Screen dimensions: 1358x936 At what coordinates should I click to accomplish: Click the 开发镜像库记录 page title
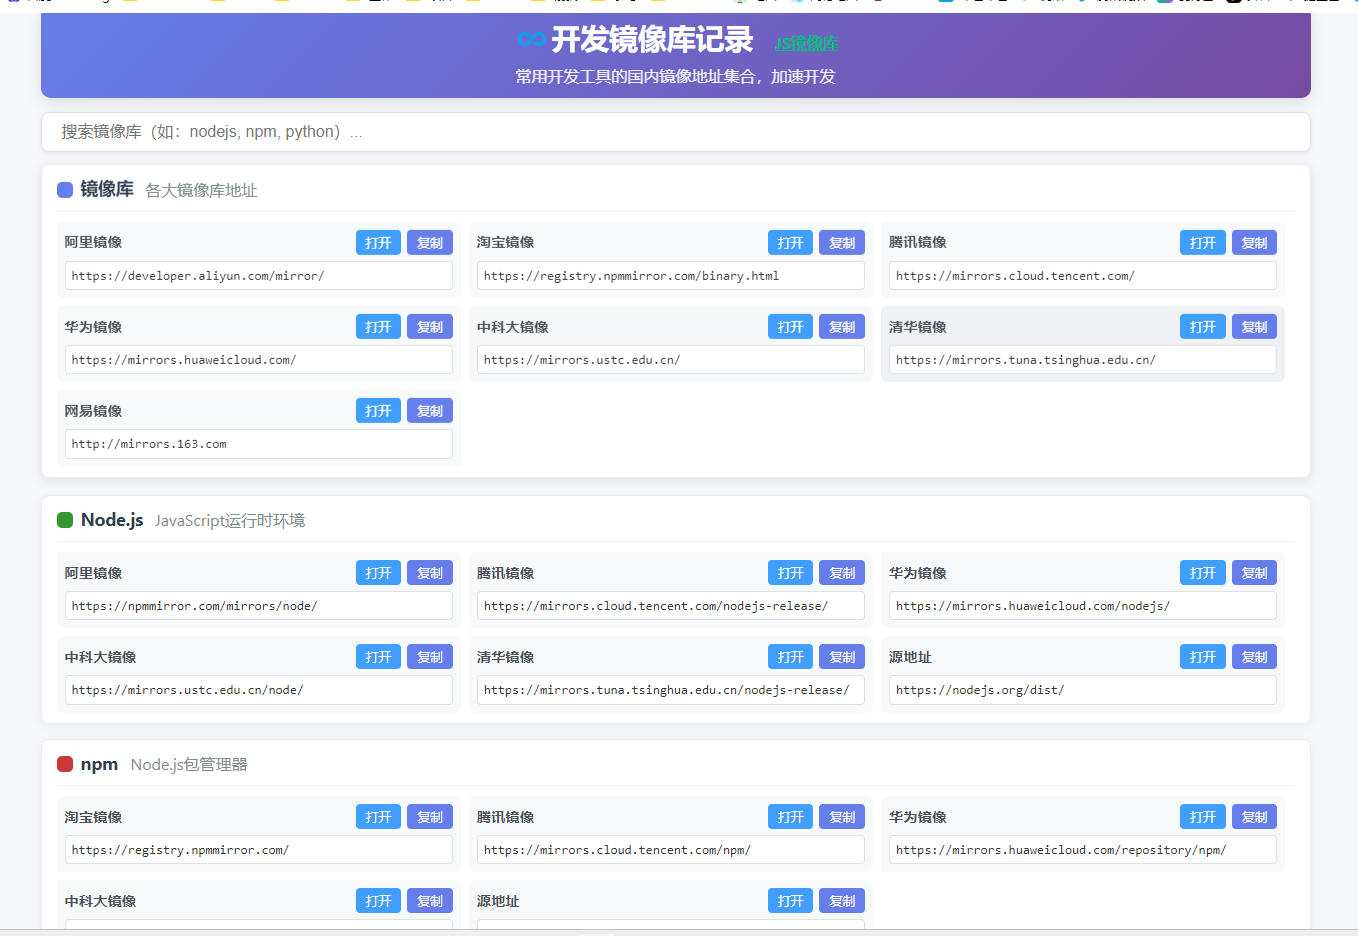tap(652, 40)
